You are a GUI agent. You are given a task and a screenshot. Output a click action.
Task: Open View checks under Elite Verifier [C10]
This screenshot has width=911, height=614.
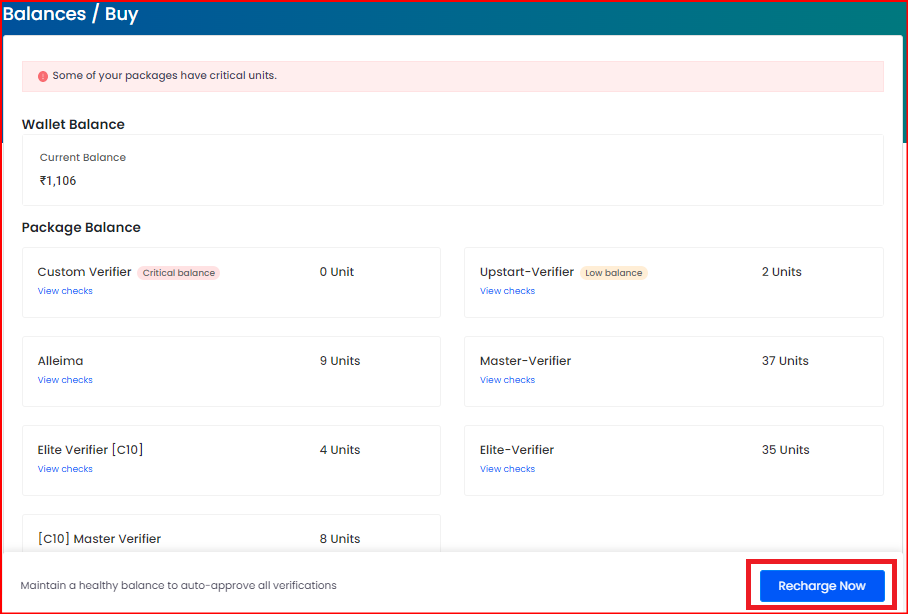(x=65, y=469)
